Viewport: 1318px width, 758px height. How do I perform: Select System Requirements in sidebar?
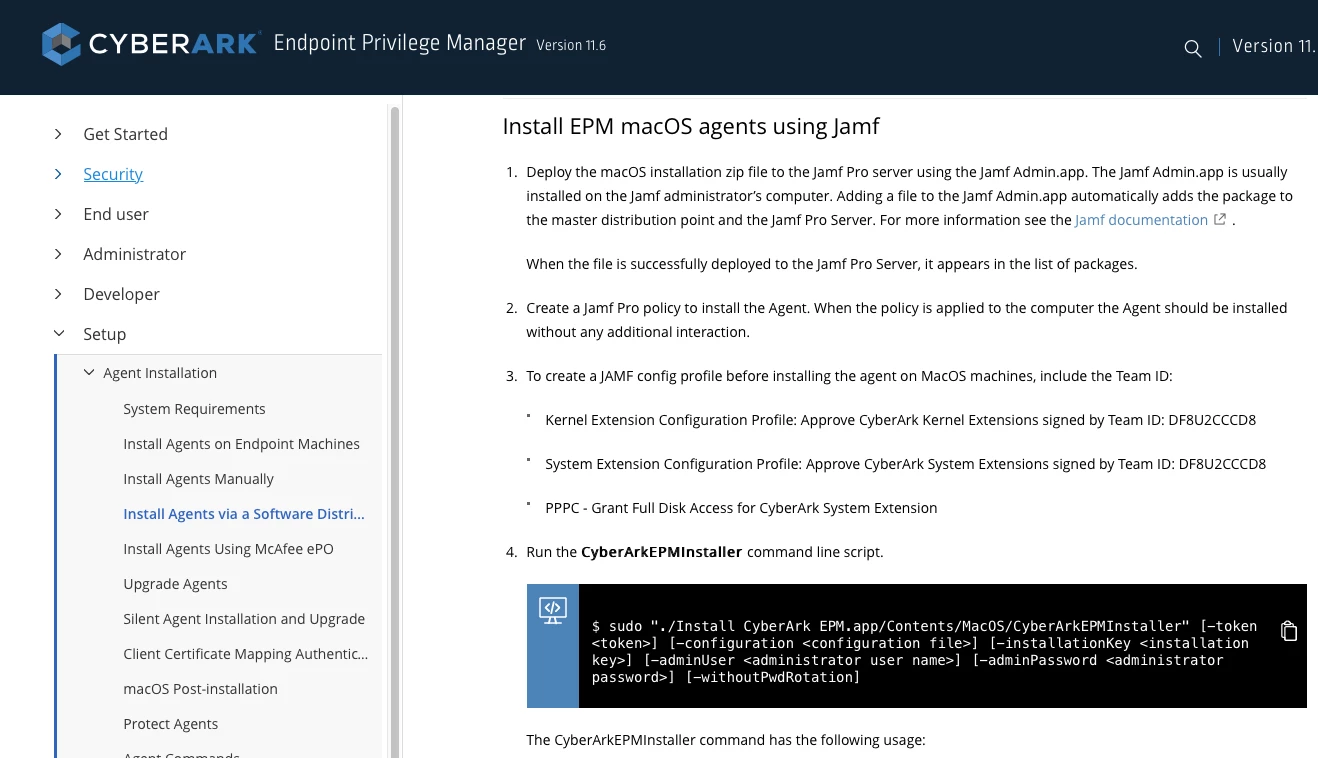(x=194, y=409)
